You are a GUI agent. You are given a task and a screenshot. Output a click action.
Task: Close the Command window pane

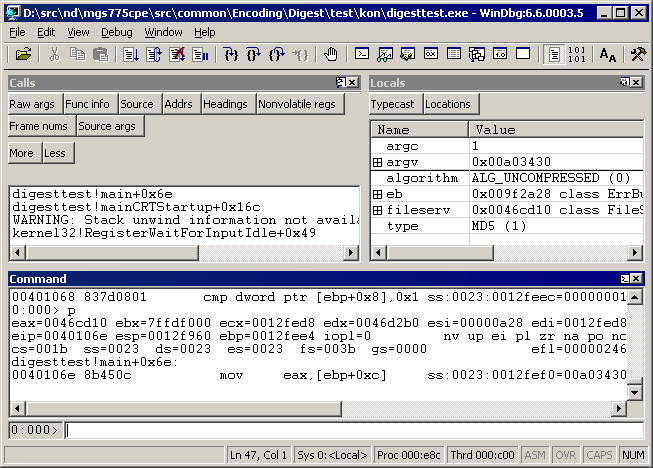click(636, 279)
